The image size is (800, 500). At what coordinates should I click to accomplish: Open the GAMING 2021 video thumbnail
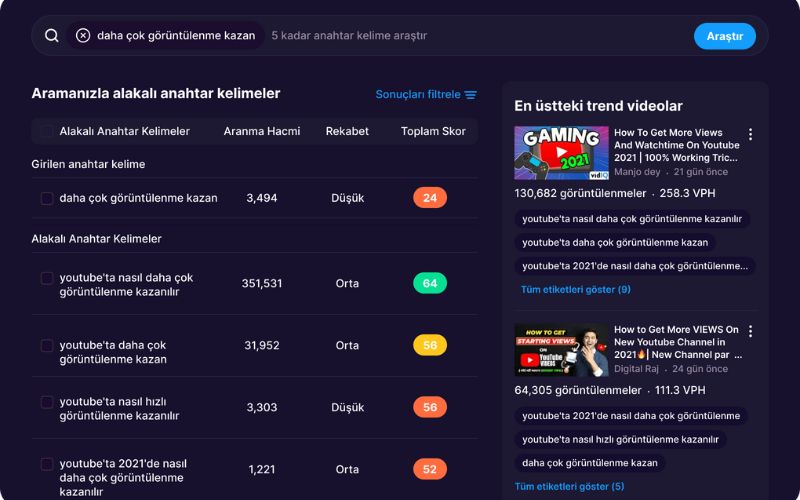click(x=561, y=153)
